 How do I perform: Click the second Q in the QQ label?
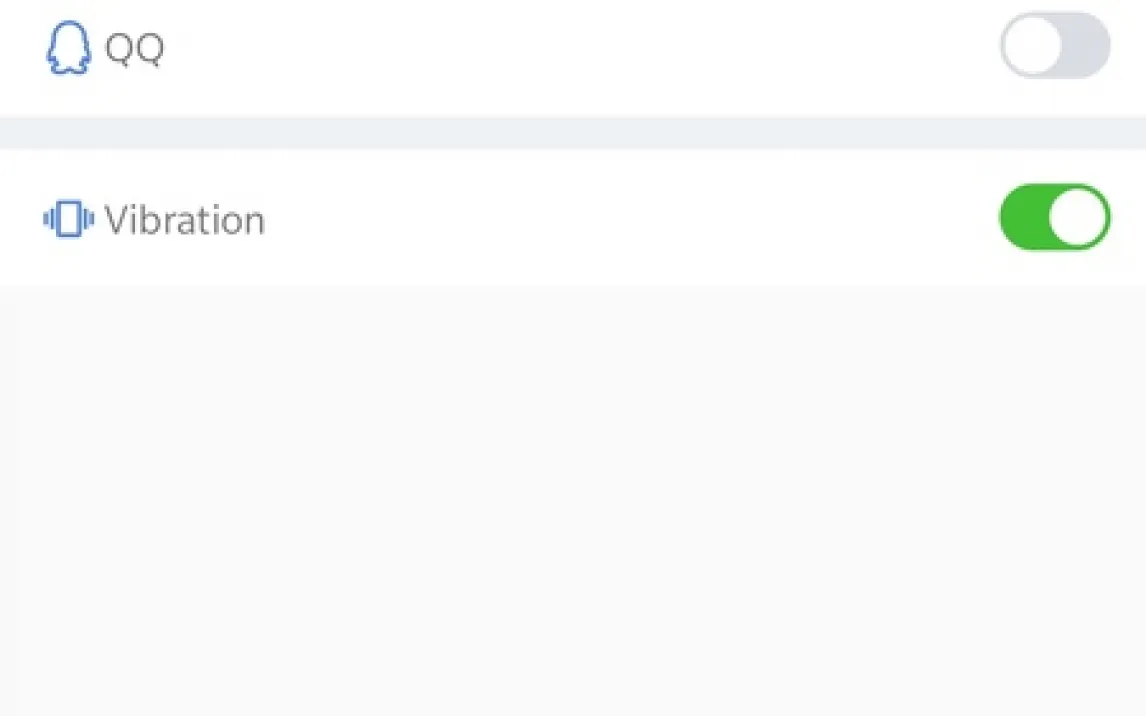point(149,48)
